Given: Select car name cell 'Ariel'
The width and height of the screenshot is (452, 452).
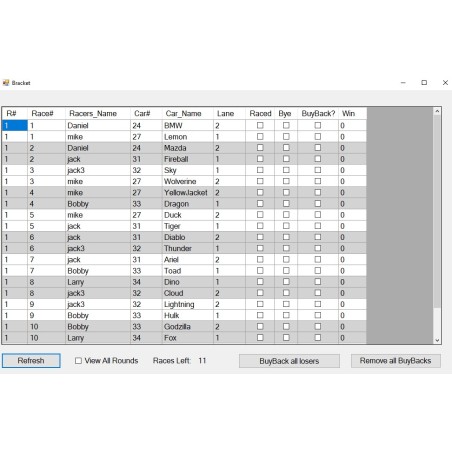Looking at the screenshot, I should coord(188,259).
